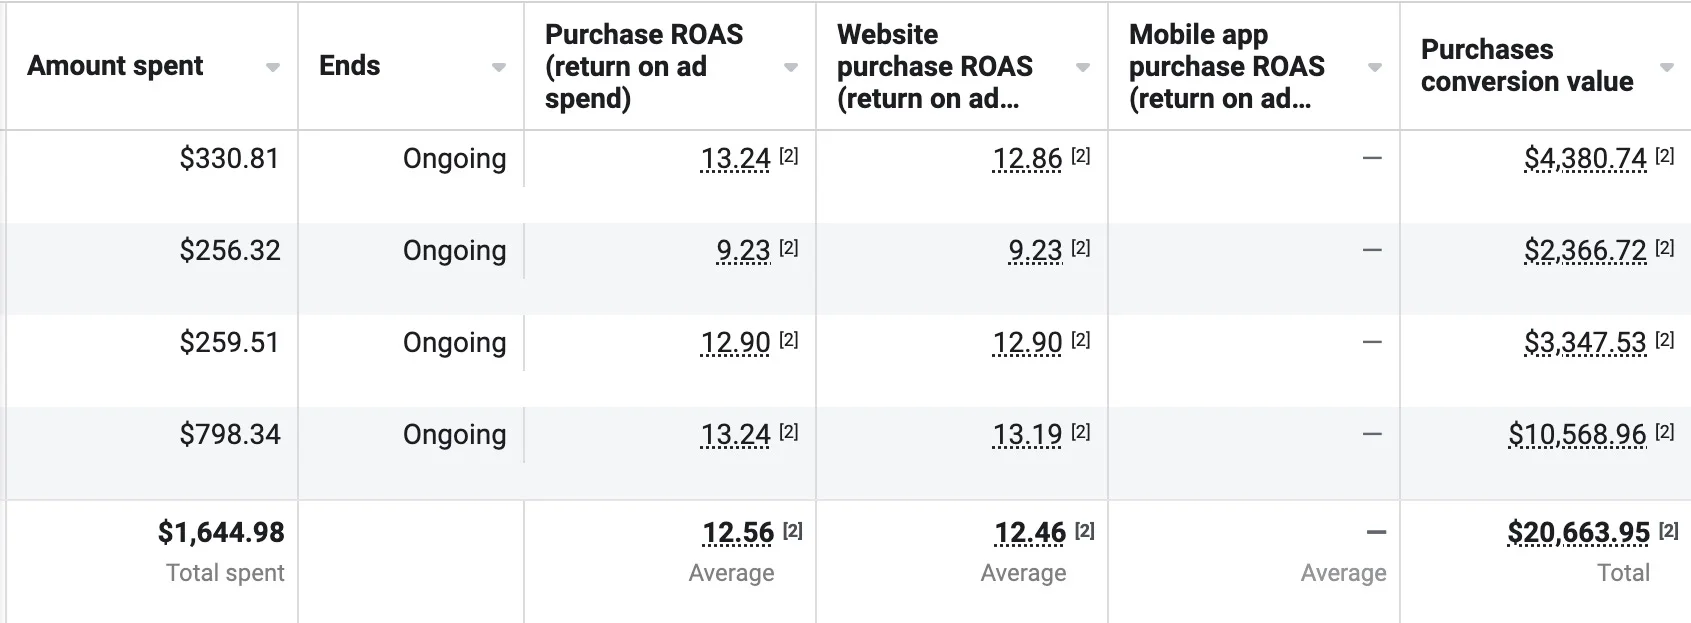Click the footnote [2] next to 9.23 Purchase ROAS
Screen dimensions: 1691x623
tap(788, 248)
